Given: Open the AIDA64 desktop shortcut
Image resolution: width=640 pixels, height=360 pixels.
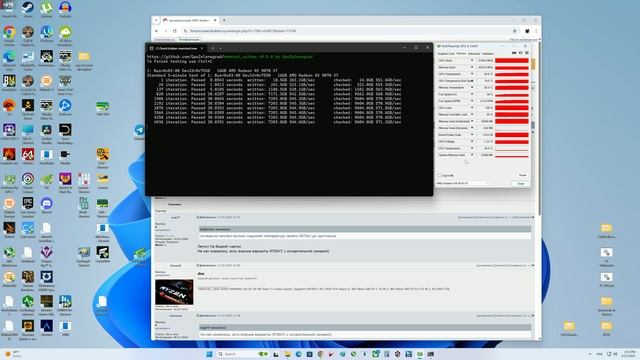Looking at the screenshot, I should [x=28, y=155].
